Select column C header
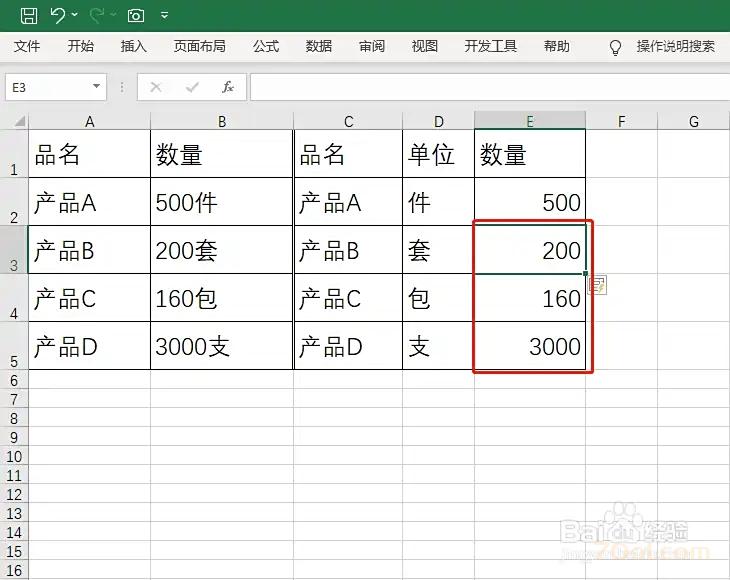This screenshot has width=730, height=580. [348, 121]
